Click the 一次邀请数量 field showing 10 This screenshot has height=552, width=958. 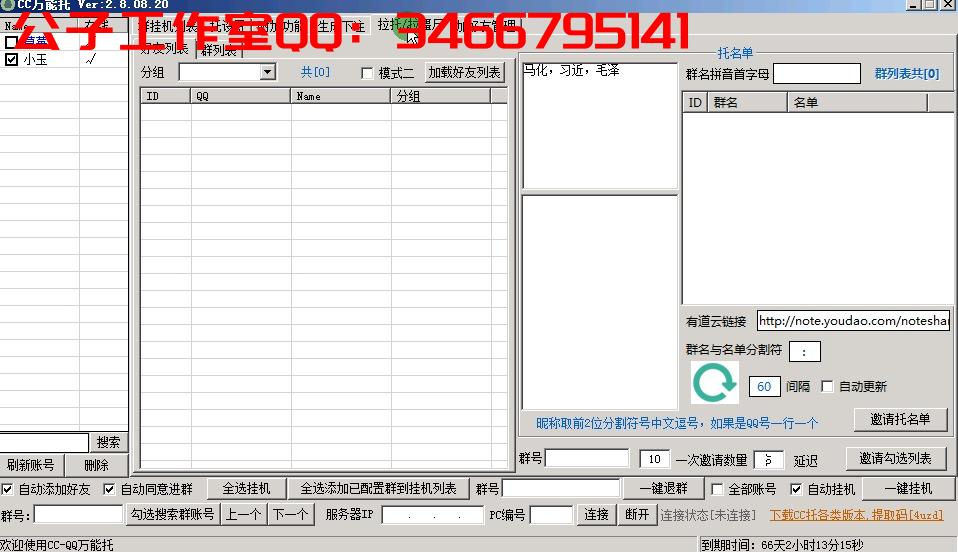coord(655,459)
